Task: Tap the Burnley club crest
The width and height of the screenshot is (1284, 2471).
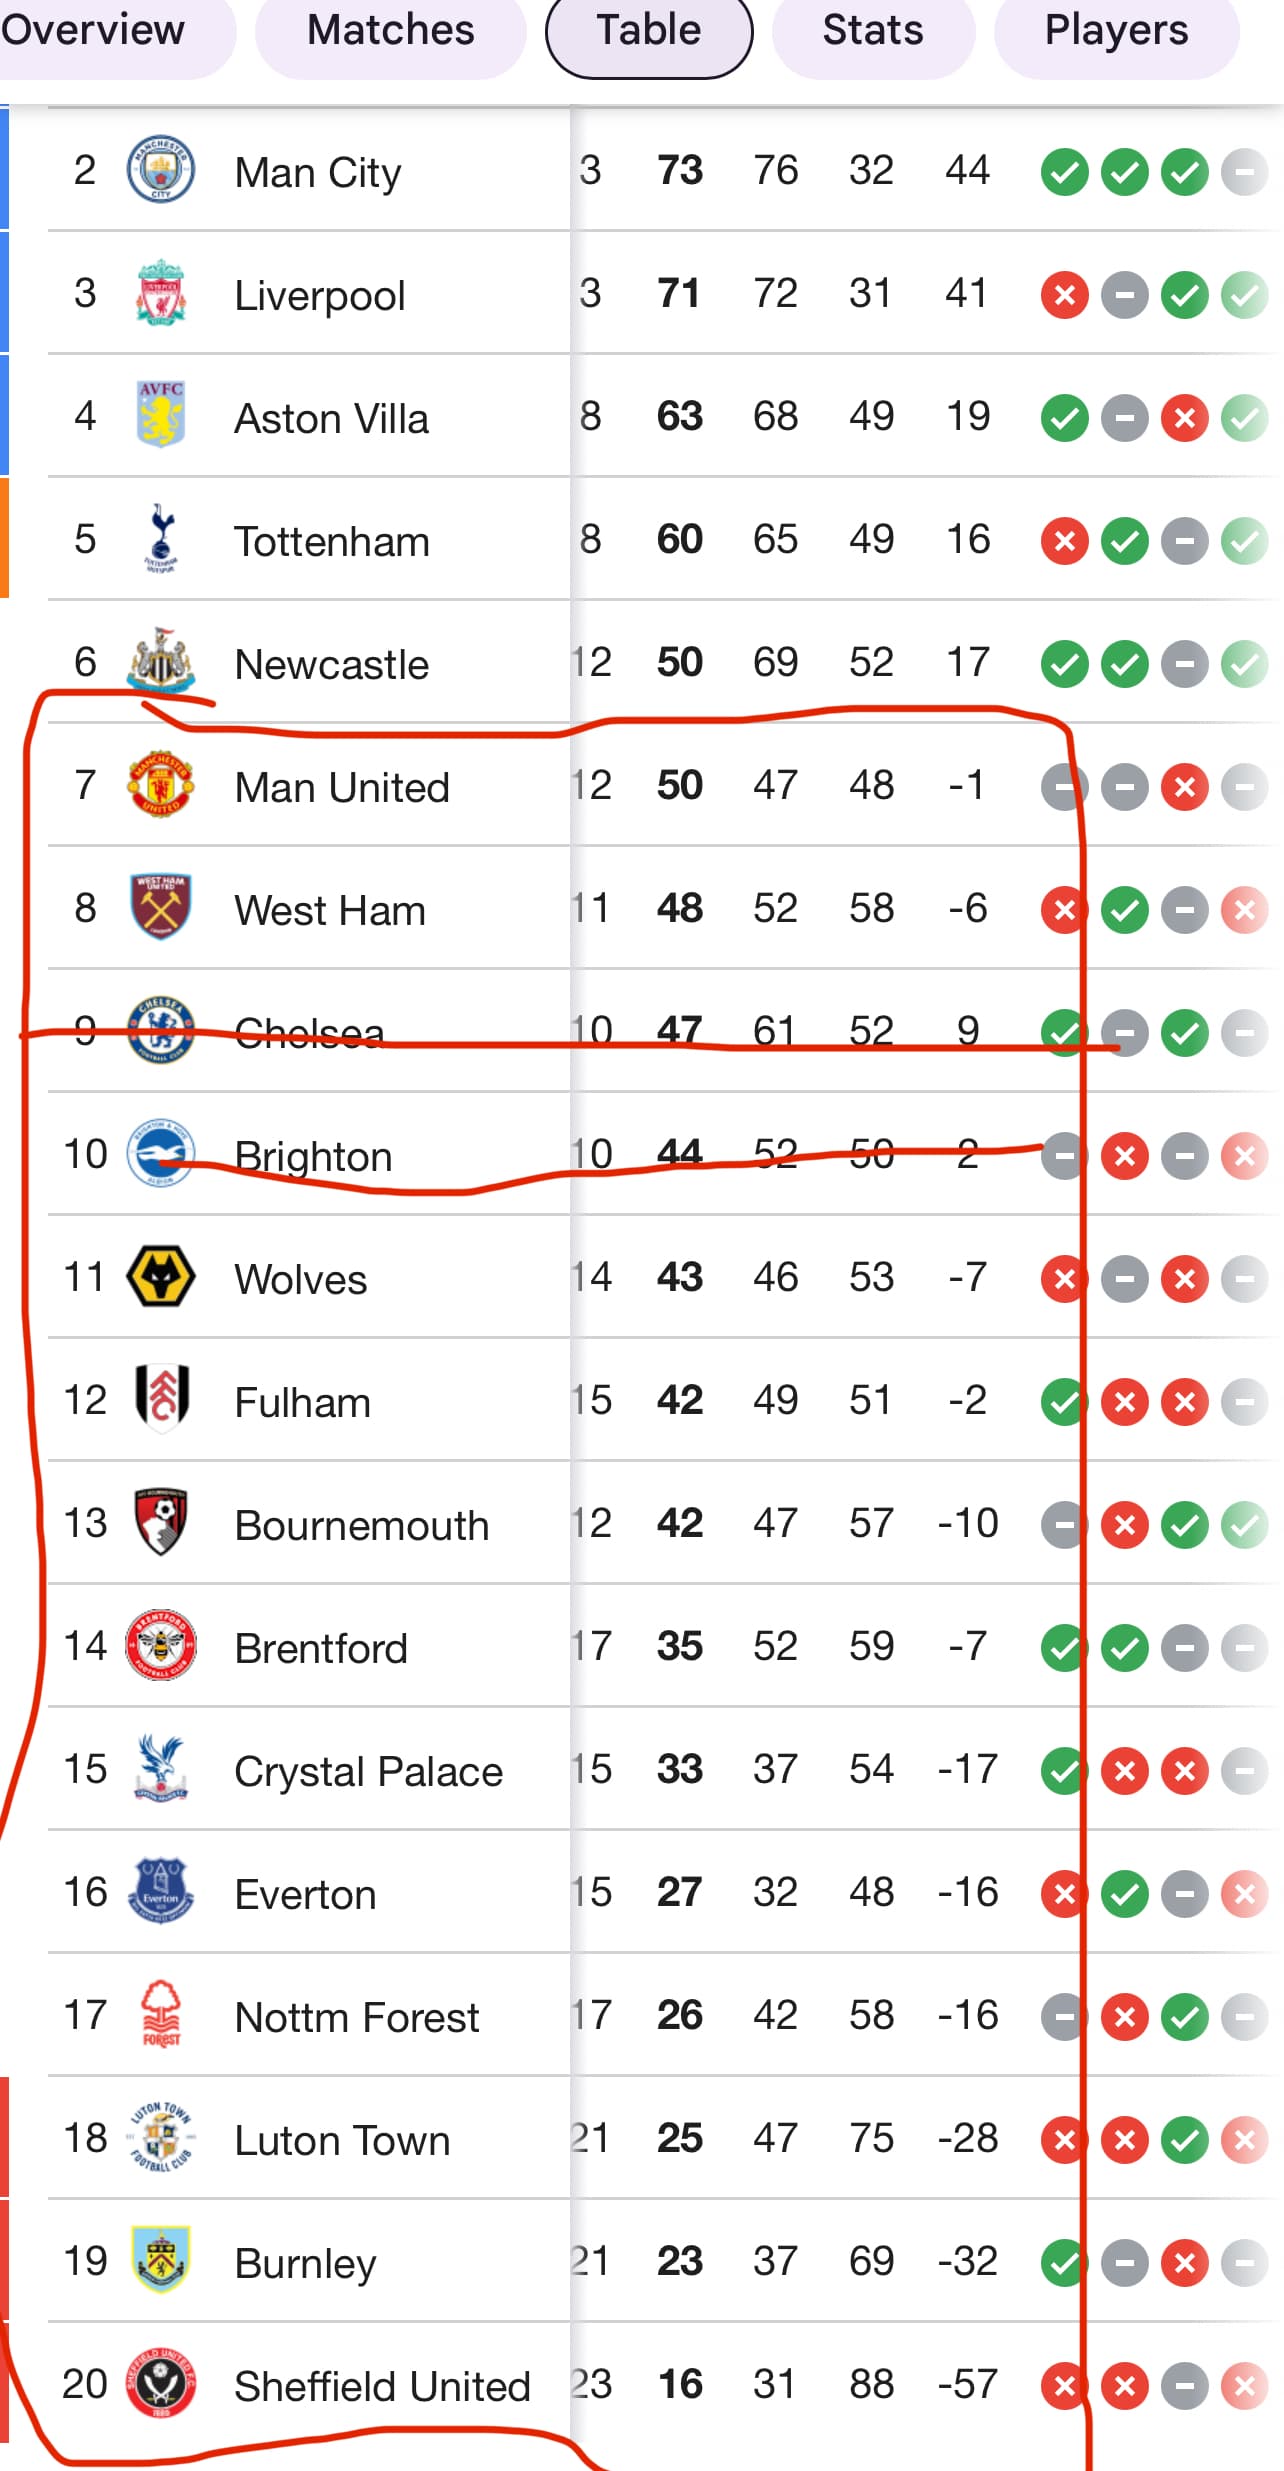Action: [x=160, y=2260]
